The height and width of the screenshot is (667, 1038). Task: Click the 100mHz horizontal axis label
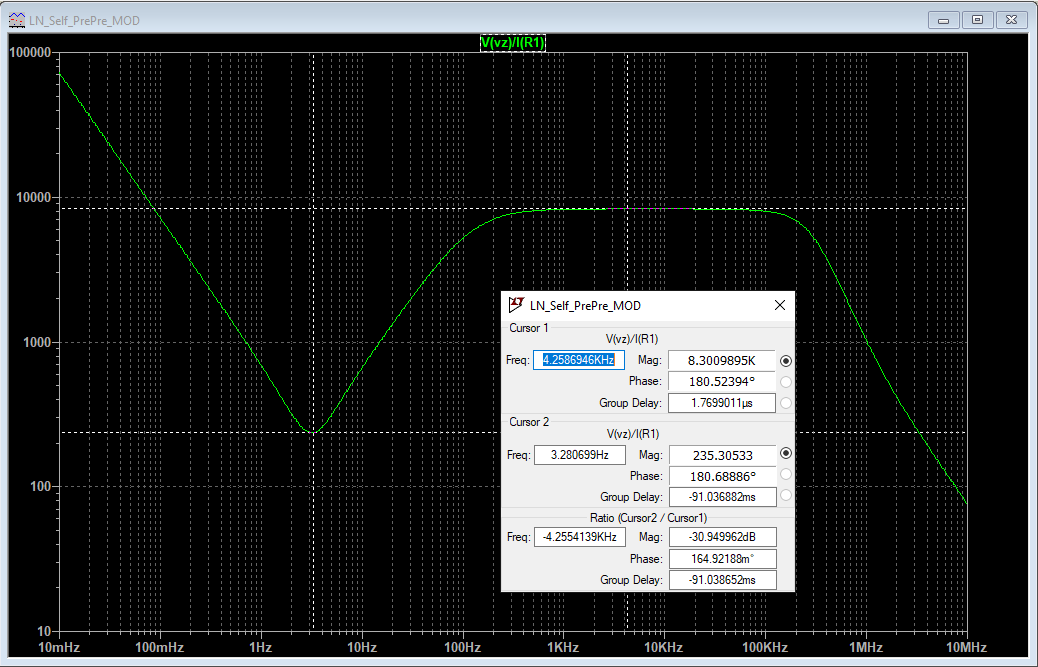click(160, 647)
